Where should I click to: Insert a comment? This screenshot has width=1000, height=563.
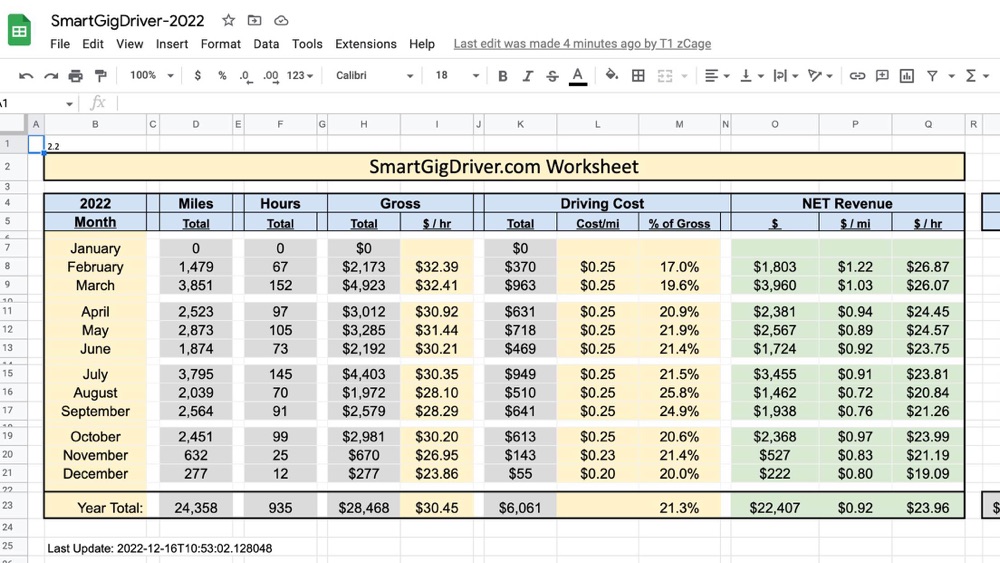[882, 76]
